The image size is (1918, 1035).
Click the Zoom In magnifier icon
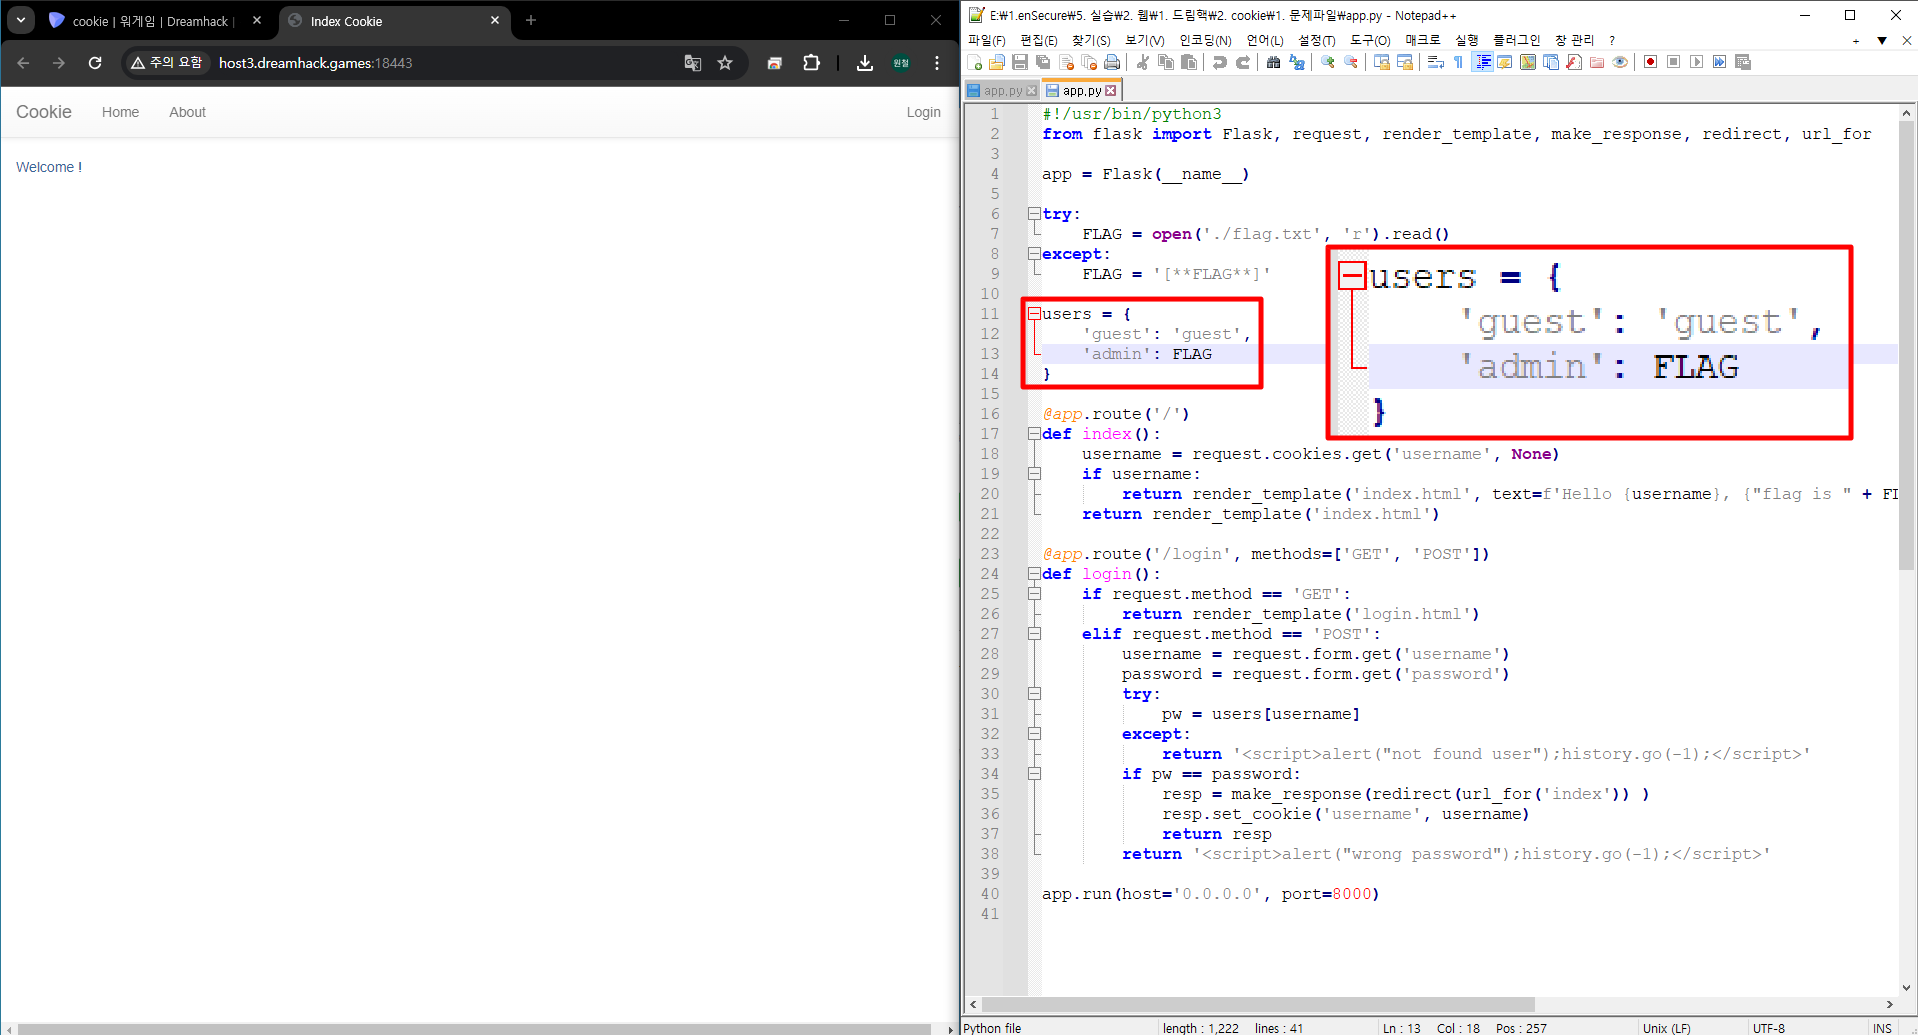1328,62
